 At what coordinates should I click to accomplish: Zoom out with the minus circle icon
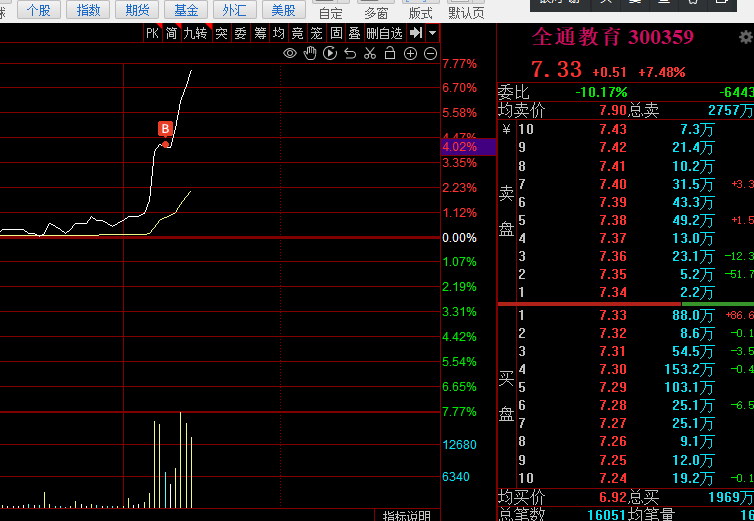coord(430,53)
